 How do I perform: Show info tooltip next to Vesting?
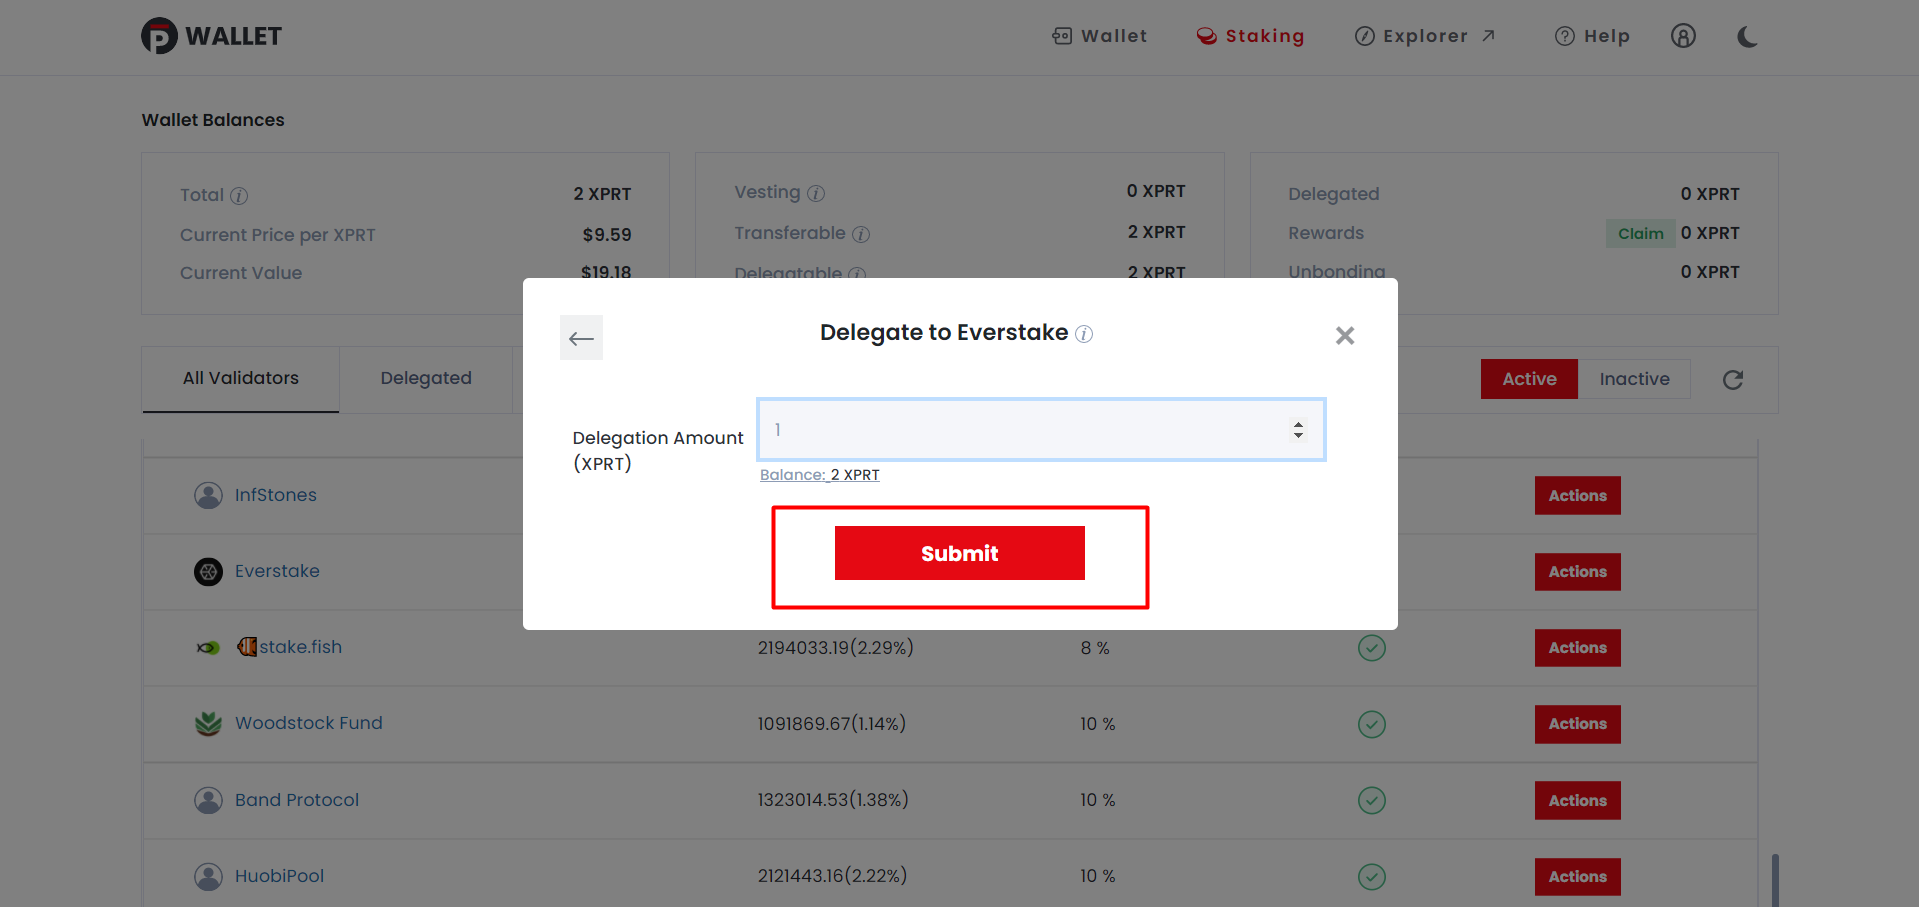point(816,193)
